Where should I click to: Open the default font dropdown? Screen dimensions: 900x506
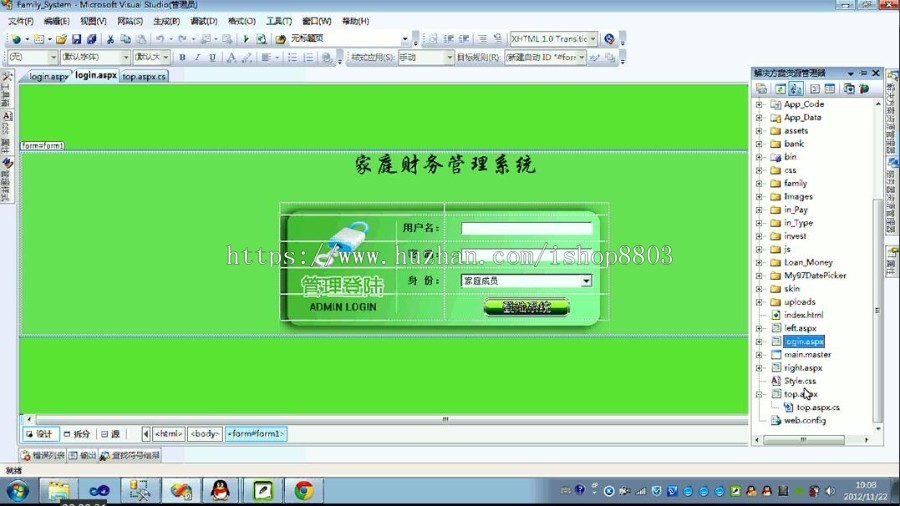click(x=125, y=57)
